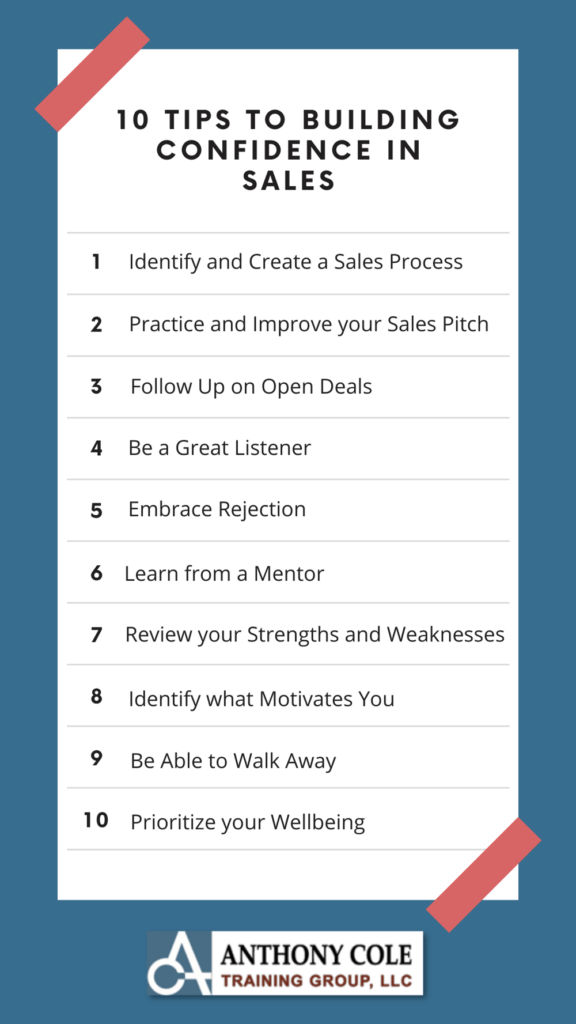Select tip "Practice and Improve your Sales Pitch"

click(309, 324)
